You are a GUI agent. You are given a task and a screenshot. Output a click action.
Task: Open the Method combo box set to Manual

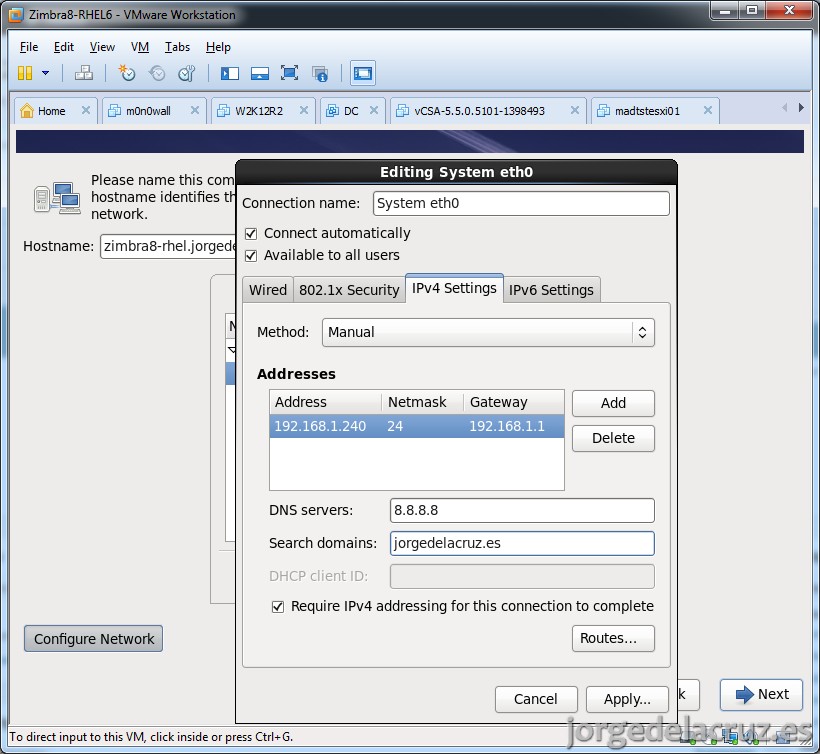point(488,332)
